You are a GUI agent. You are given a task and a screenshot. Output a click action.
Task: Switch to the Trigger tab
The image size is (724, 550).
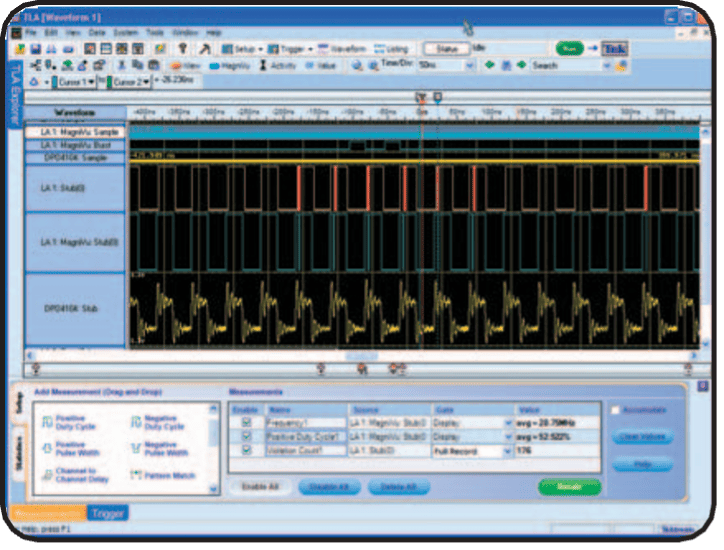tap(106, 513)
